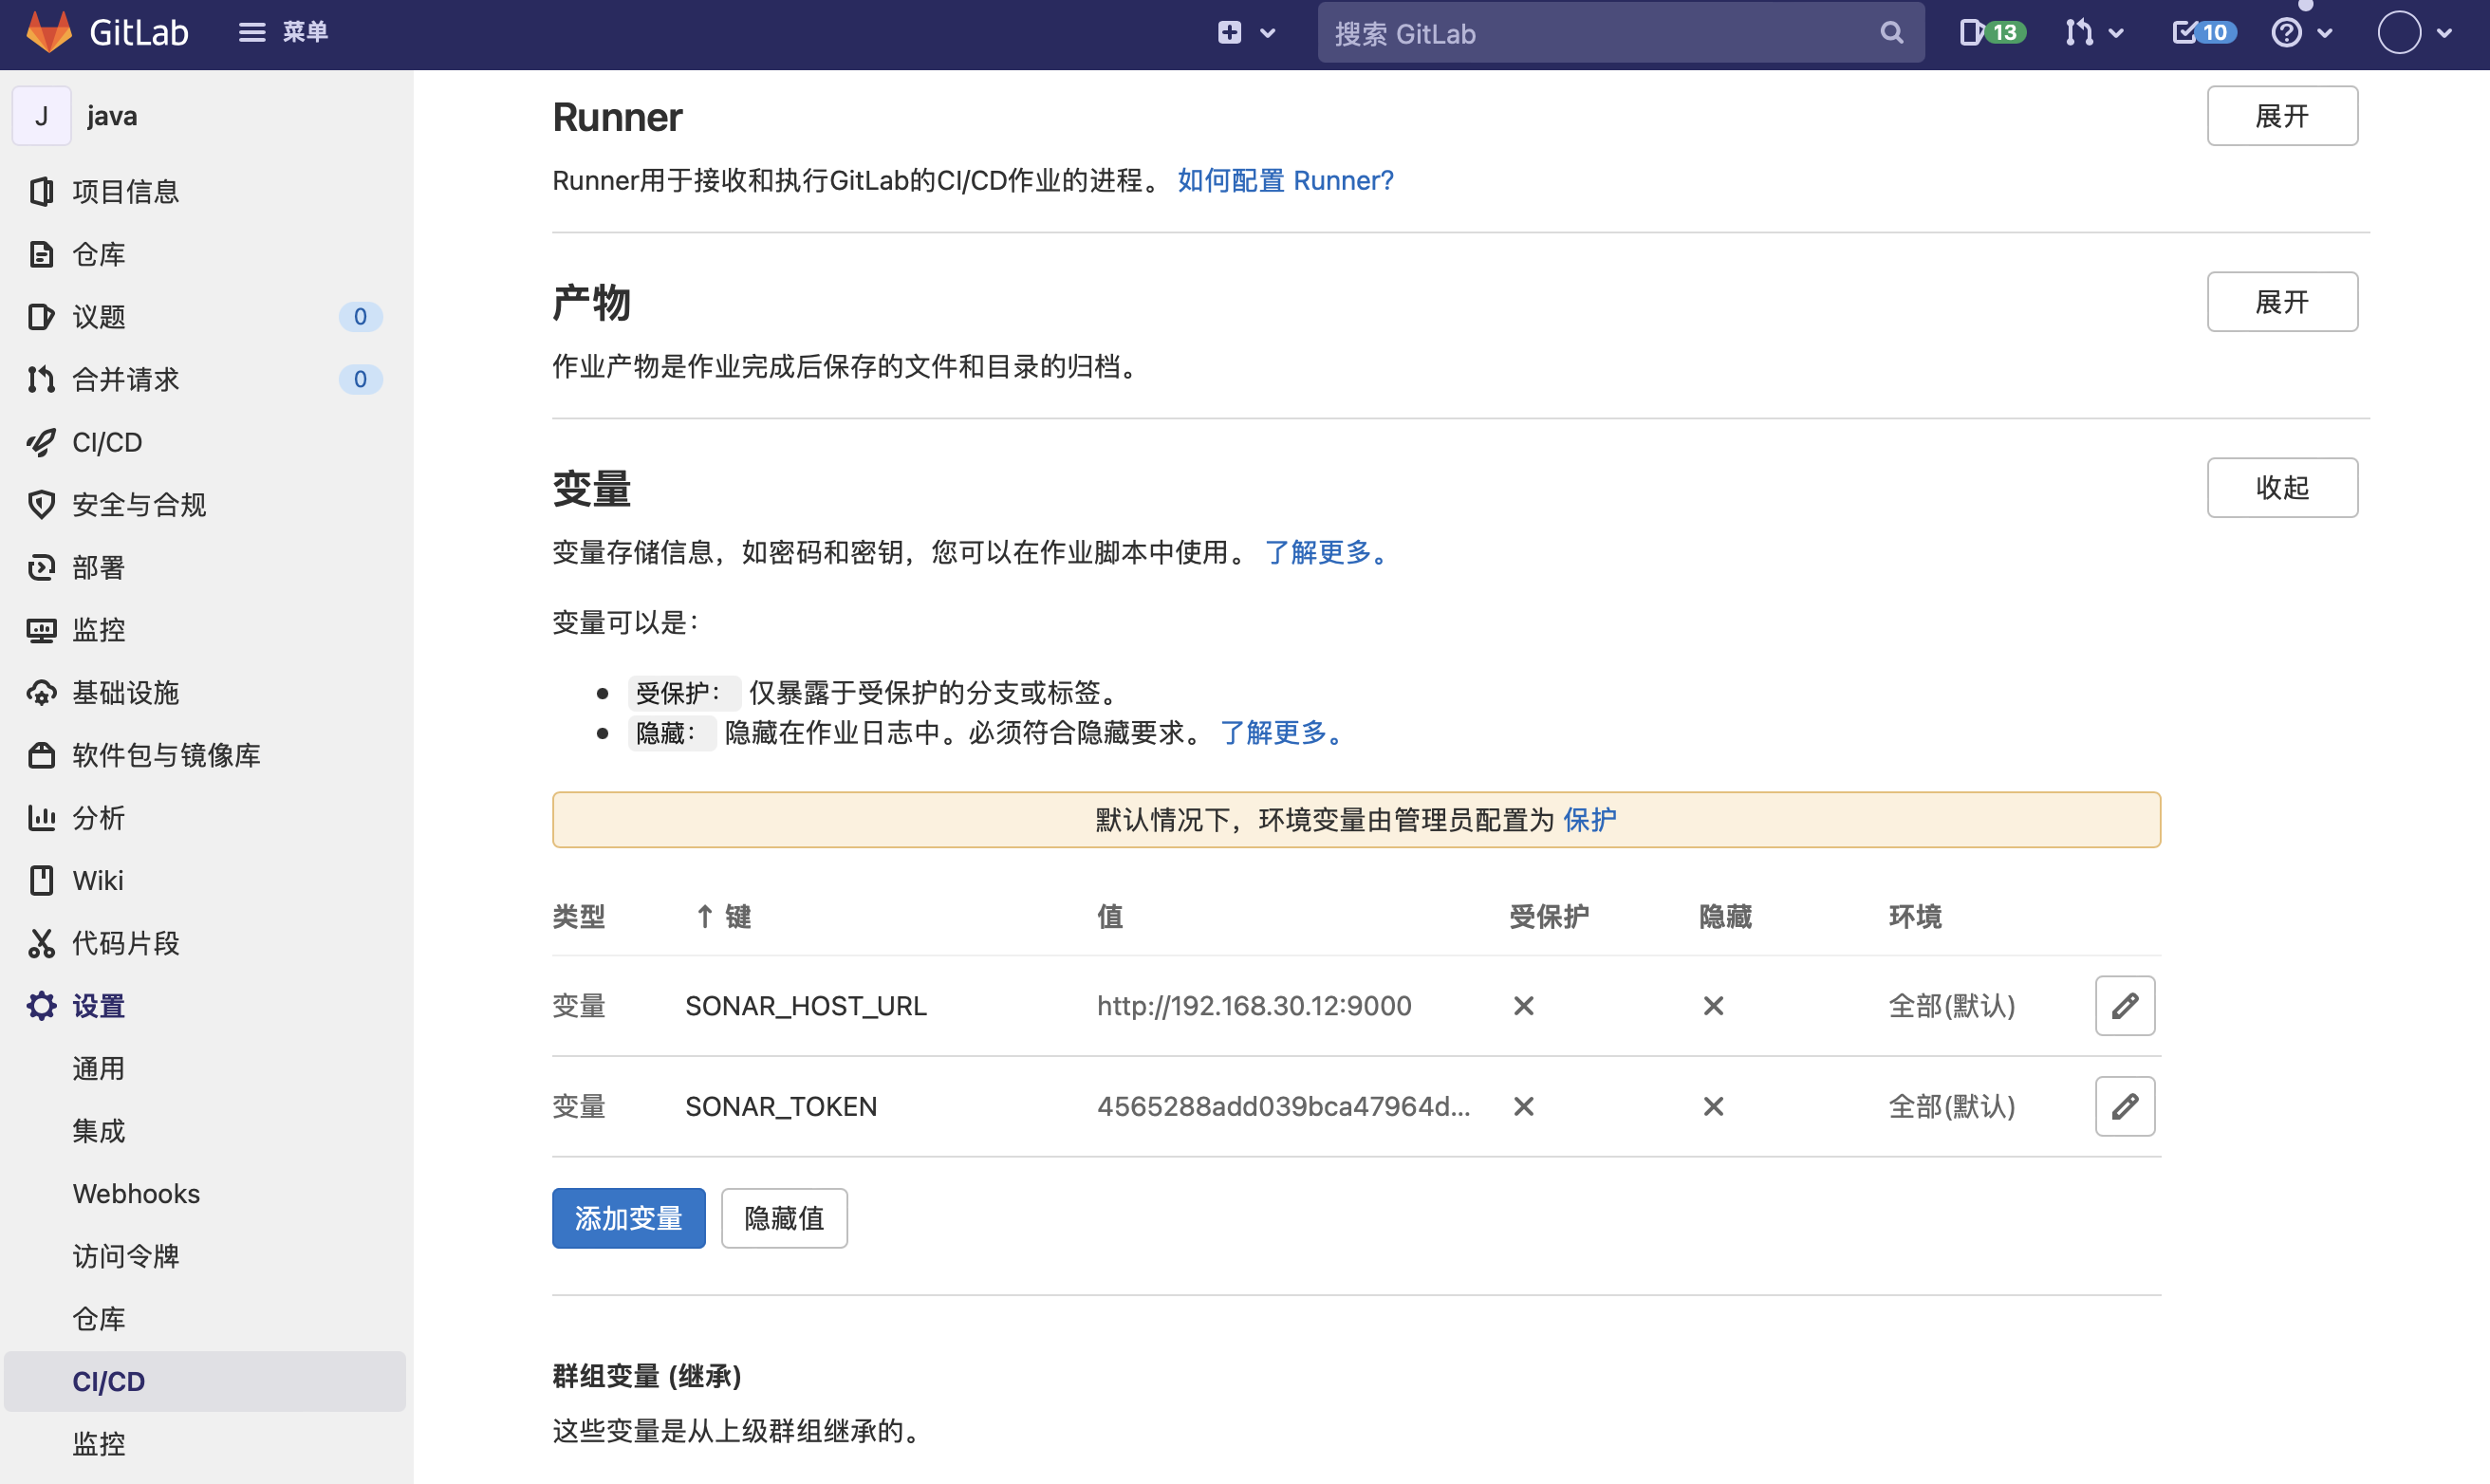
Task: Expand the Runner section
Action: point(2281,116)
